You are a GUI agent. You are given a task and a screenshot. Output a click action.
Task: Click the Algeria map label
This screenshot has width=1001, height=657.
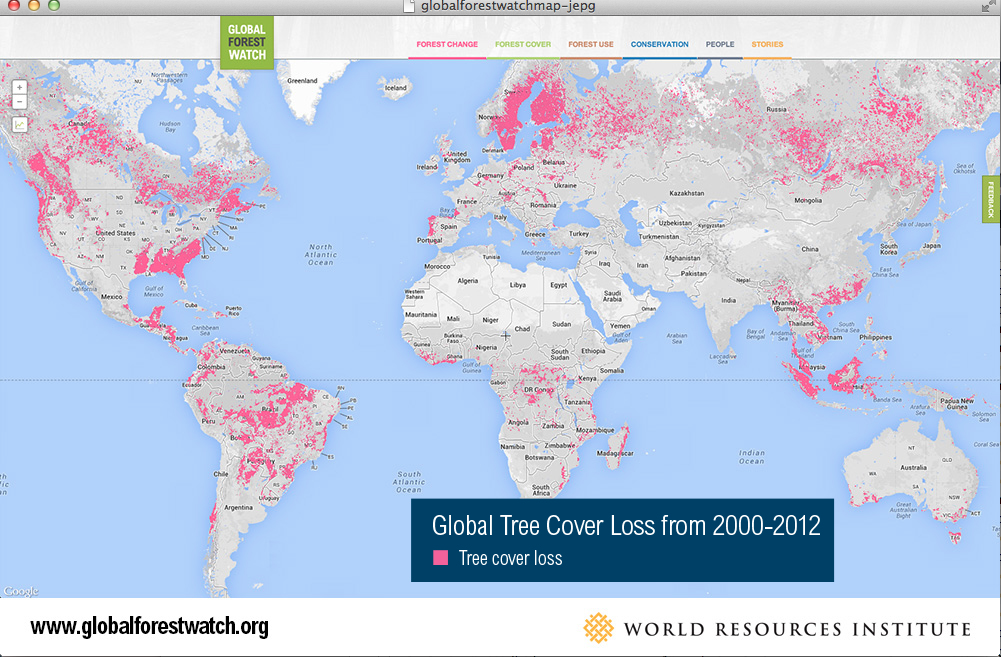pos(467,280)
